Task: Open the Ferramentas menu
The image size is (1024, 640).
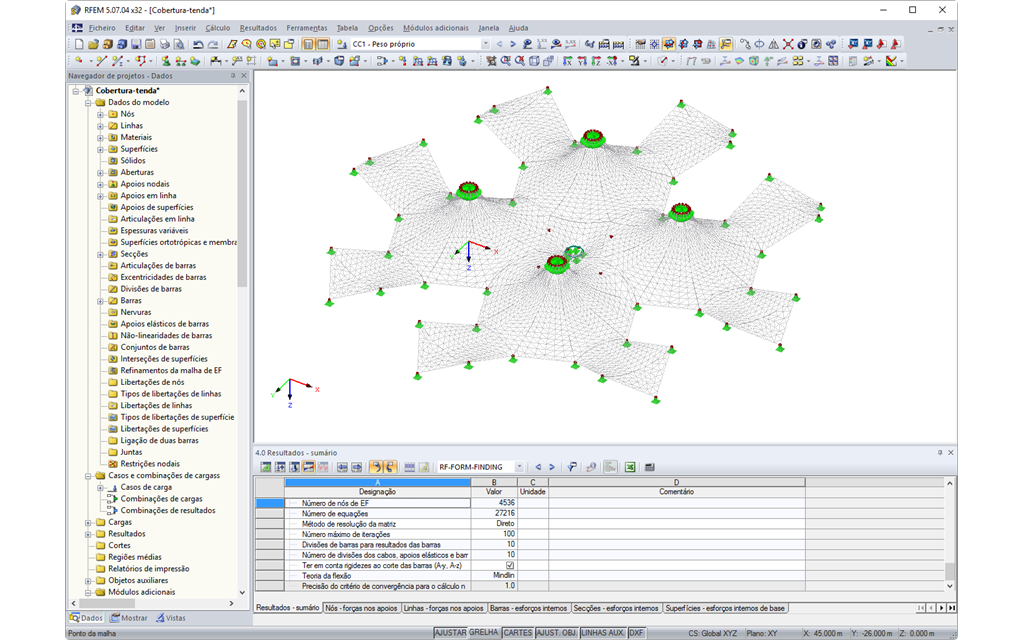Action: pyautogui.click(x=306, y=28)
